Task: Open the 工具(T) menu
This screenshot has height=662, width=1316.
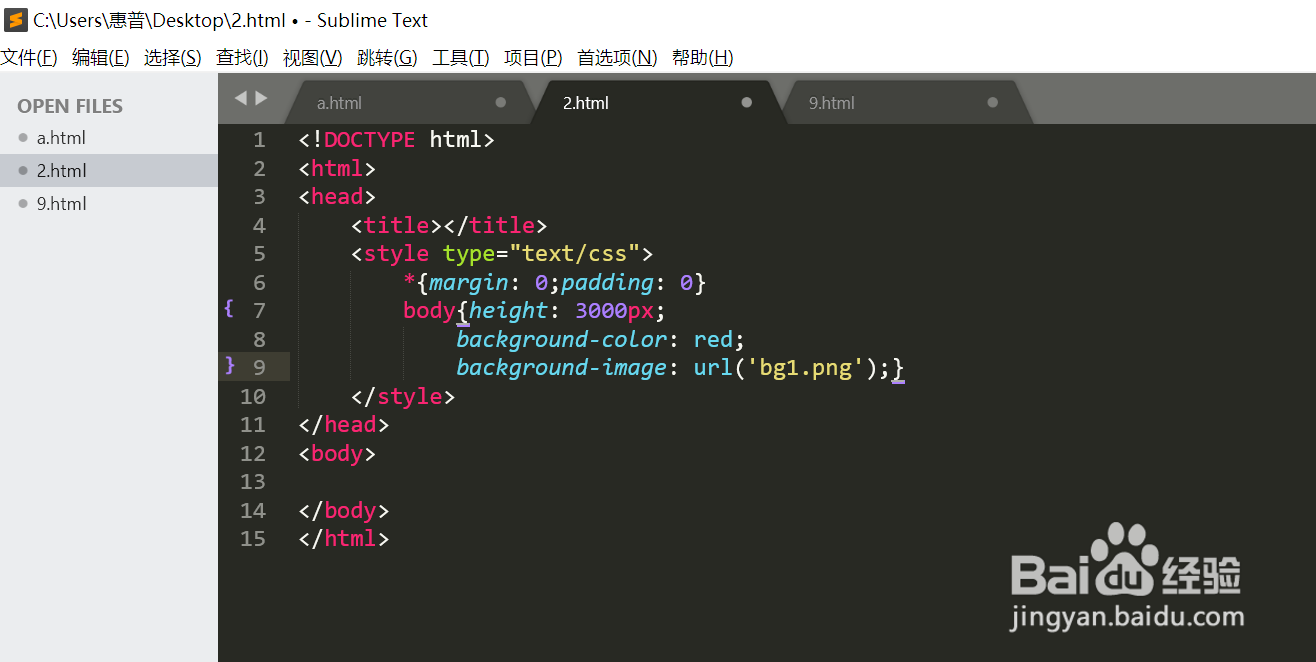Action: (x=460, y=58)
